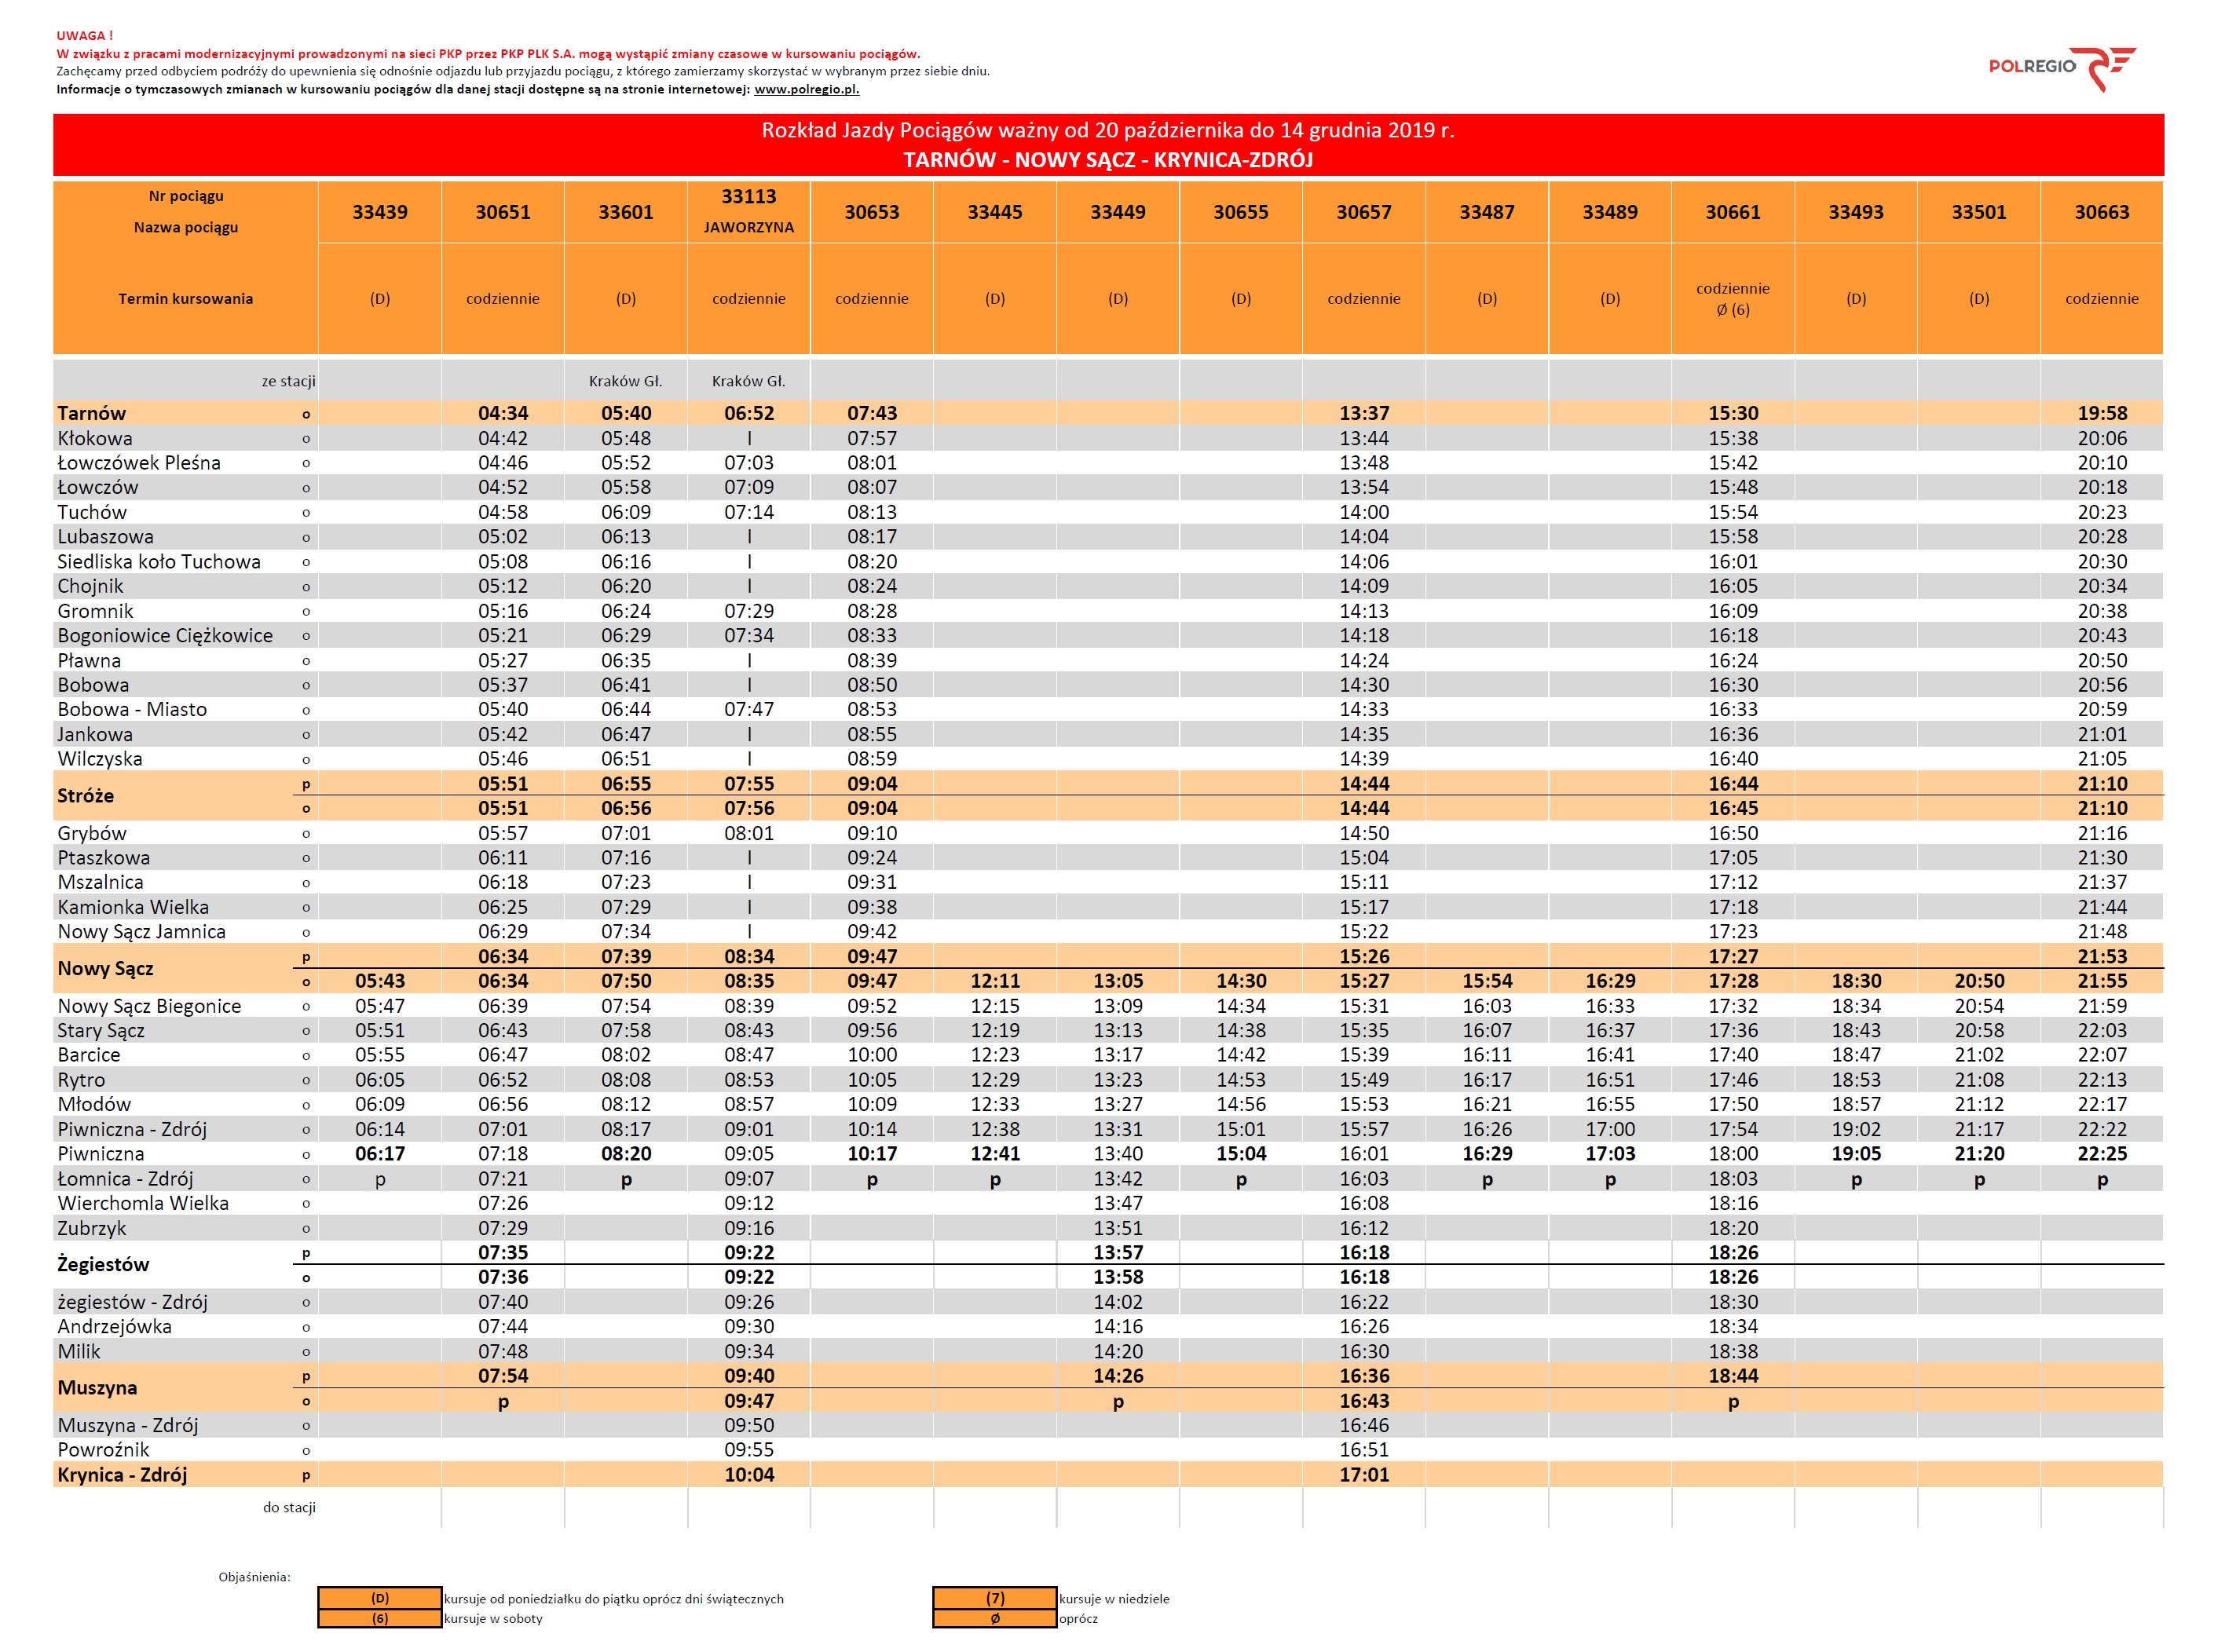Click the Nowy Sącz station label
The height and width of the screenshot is (1652, 2236).
pos(105,968)
